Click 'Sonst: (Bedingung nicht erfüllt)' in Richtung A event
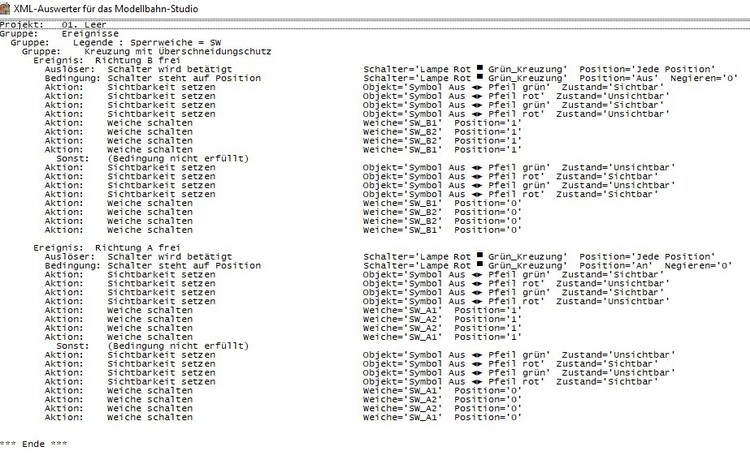Screen dimensions: 750x464 (x=153, y=346)
